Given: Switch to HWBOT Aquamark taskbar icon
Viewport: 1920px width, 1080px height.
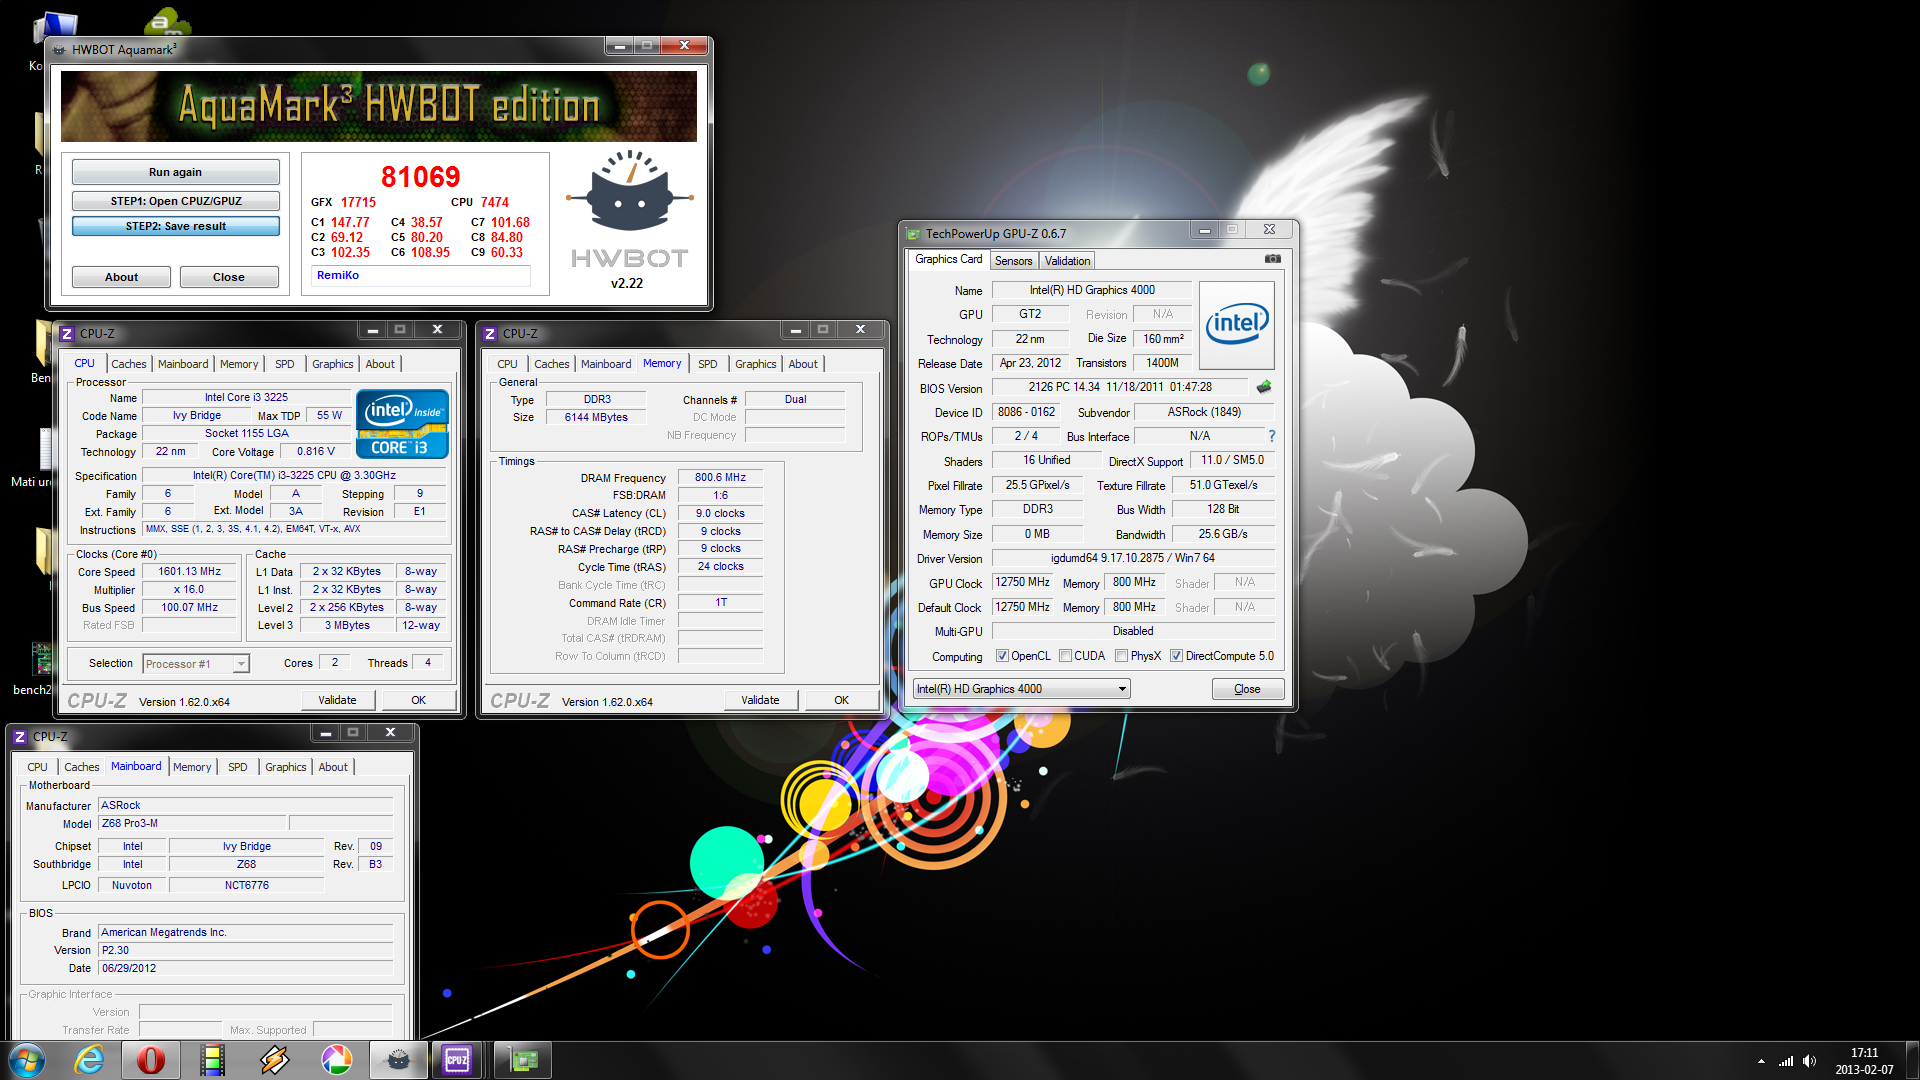Looking at the screenshot, I should pos(398,1060).
